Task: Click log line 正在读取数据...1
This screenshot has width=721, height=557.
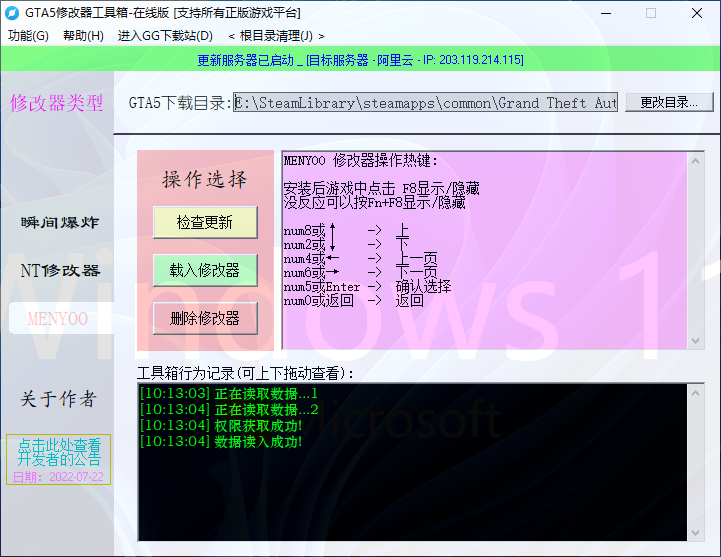Action: pos(229,394)
